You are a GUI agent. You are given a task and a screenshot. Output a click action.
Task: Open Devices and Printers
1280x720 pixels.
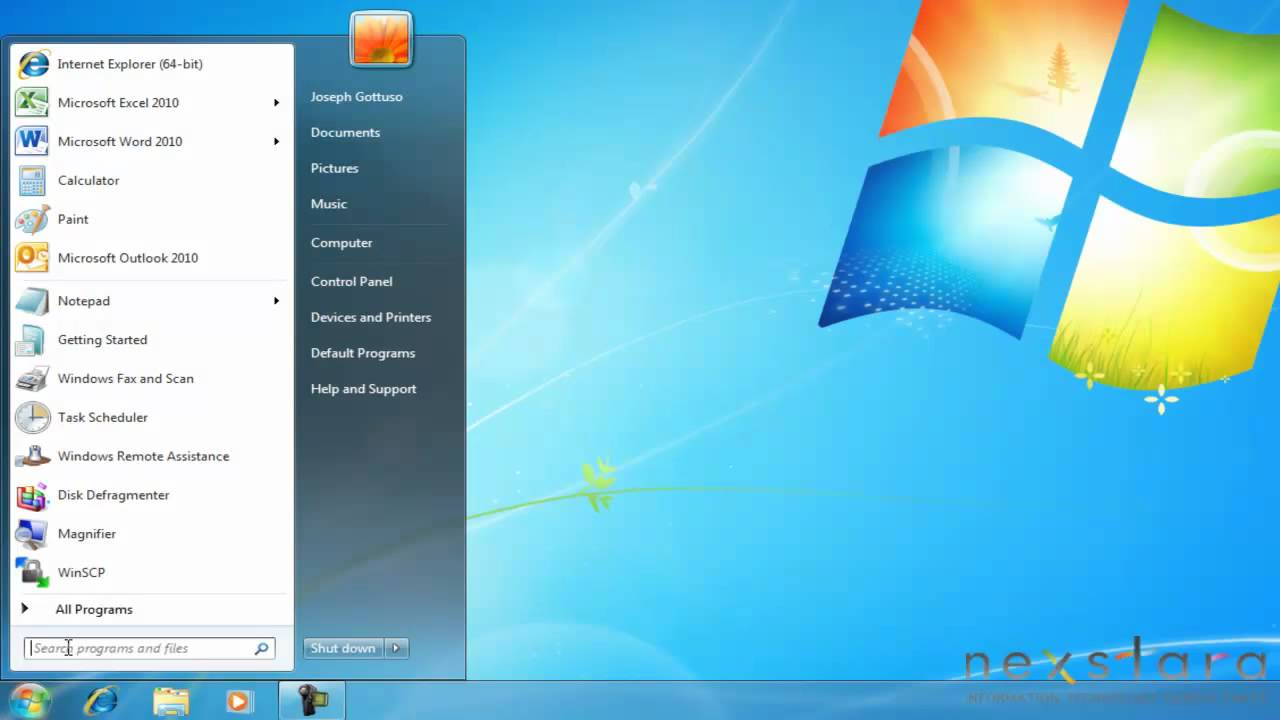[370, 318]
